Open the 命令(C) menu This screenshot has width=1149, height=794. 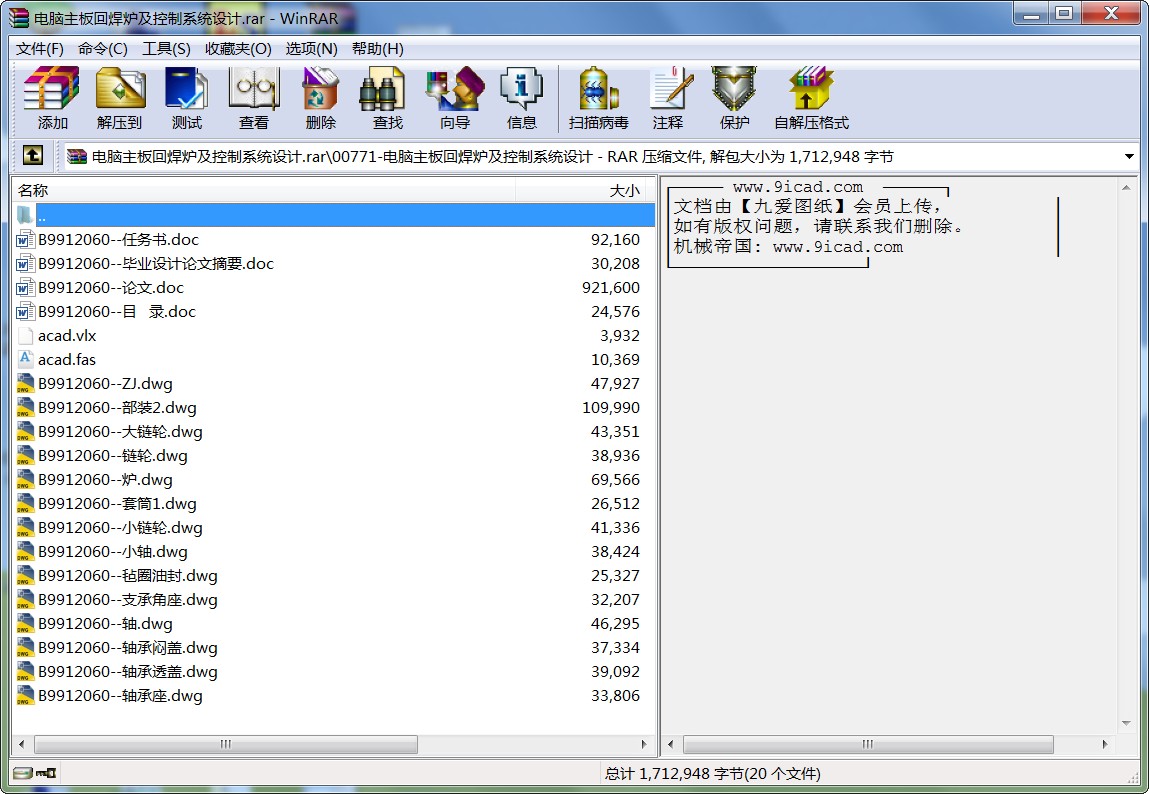[103, 48]
